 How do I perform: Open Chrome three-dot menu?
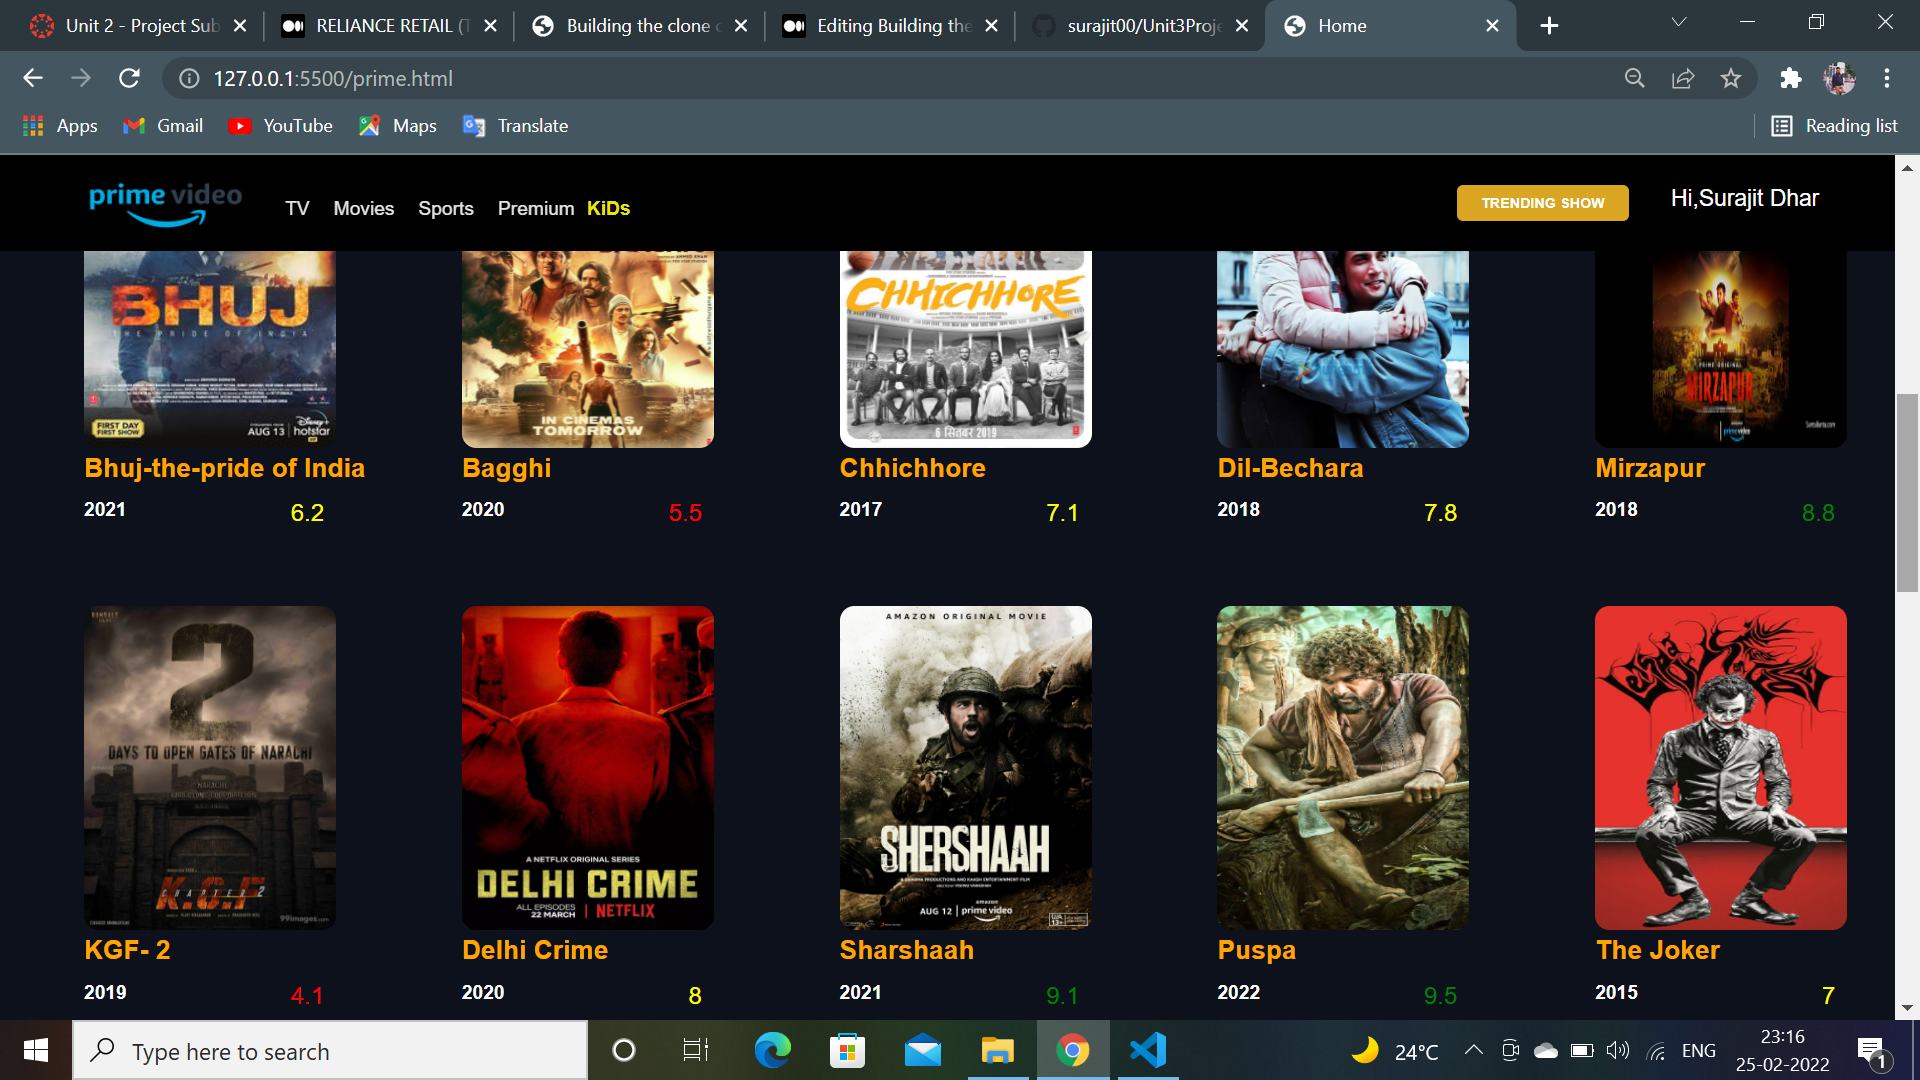pos(1886,78)
